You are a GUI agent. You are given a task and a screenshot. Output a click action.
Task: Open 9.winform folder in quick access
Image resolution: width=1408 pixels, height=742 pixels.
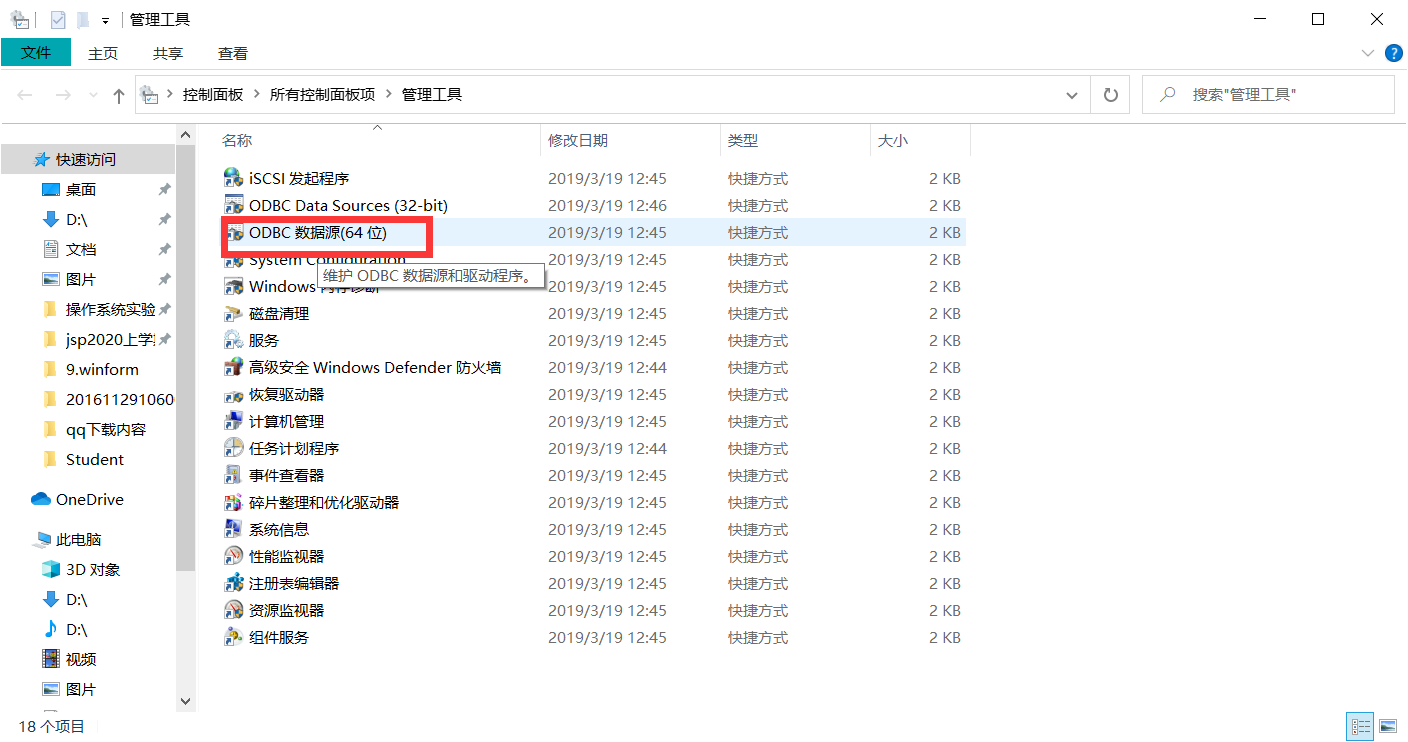pyautogui.click(x=102, y=369)
